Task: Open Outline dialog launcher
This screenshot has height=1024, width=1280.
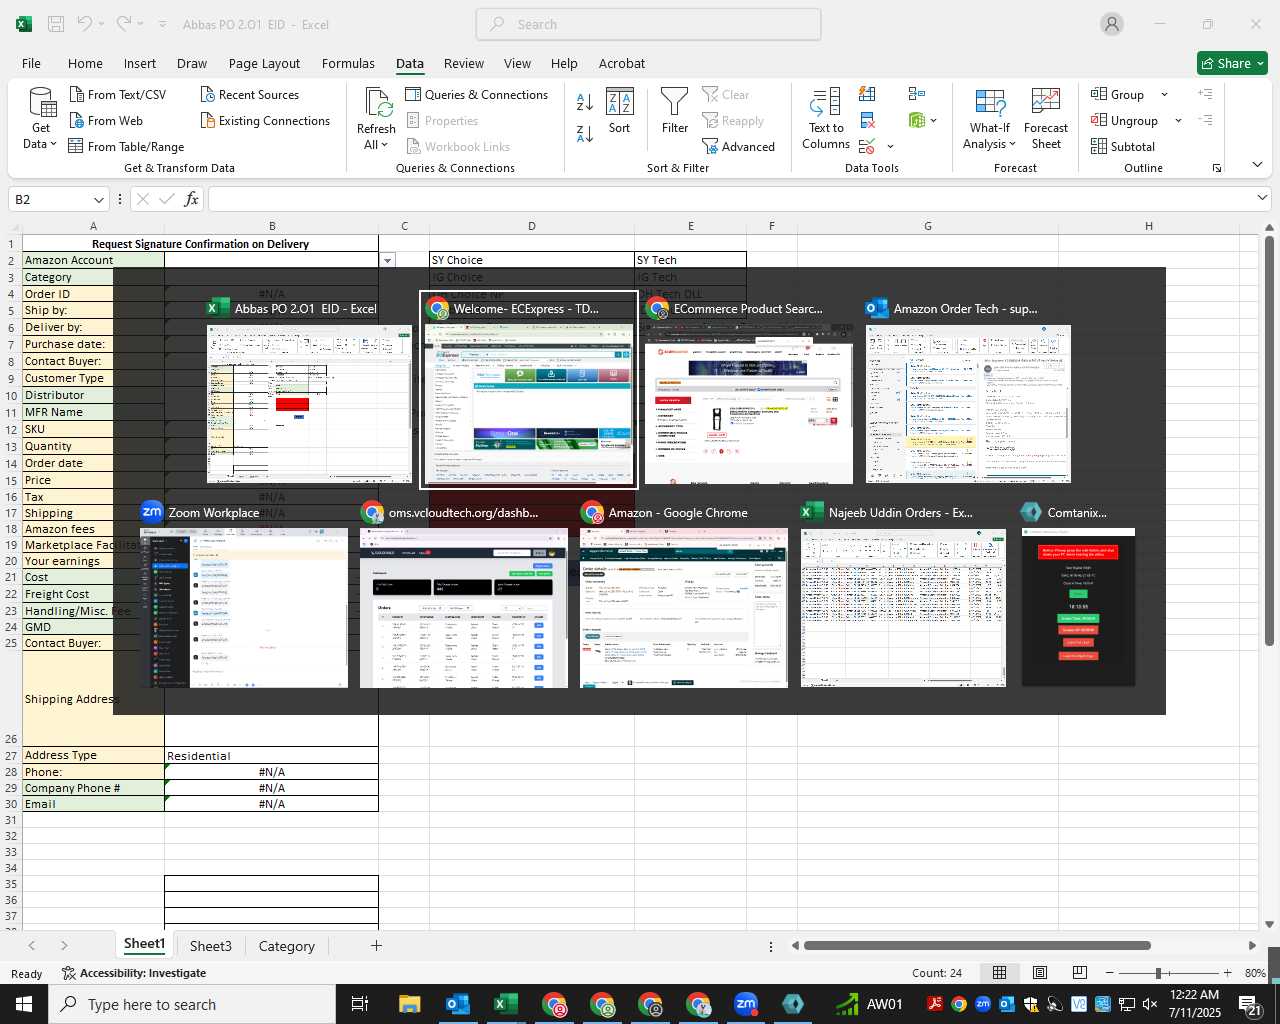Action: point(1217,168)
